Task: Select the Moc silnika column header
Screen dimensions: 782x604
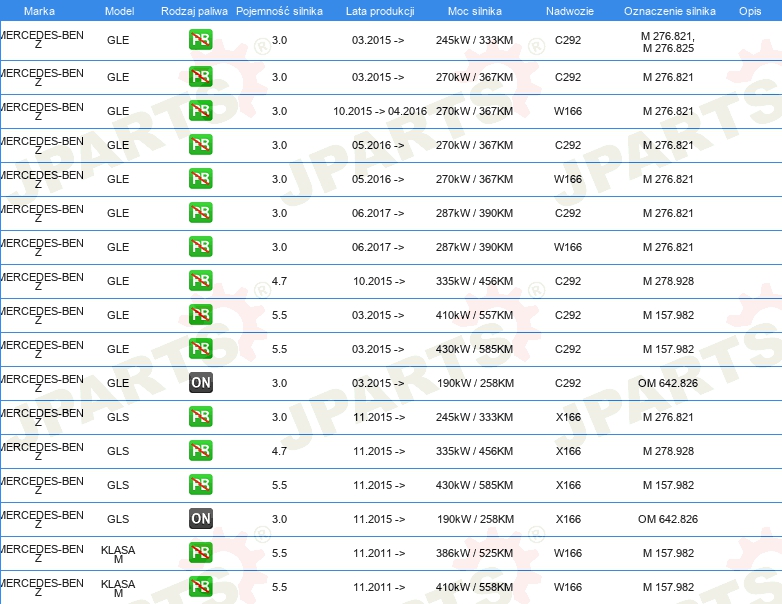Action: pos(475,10)
